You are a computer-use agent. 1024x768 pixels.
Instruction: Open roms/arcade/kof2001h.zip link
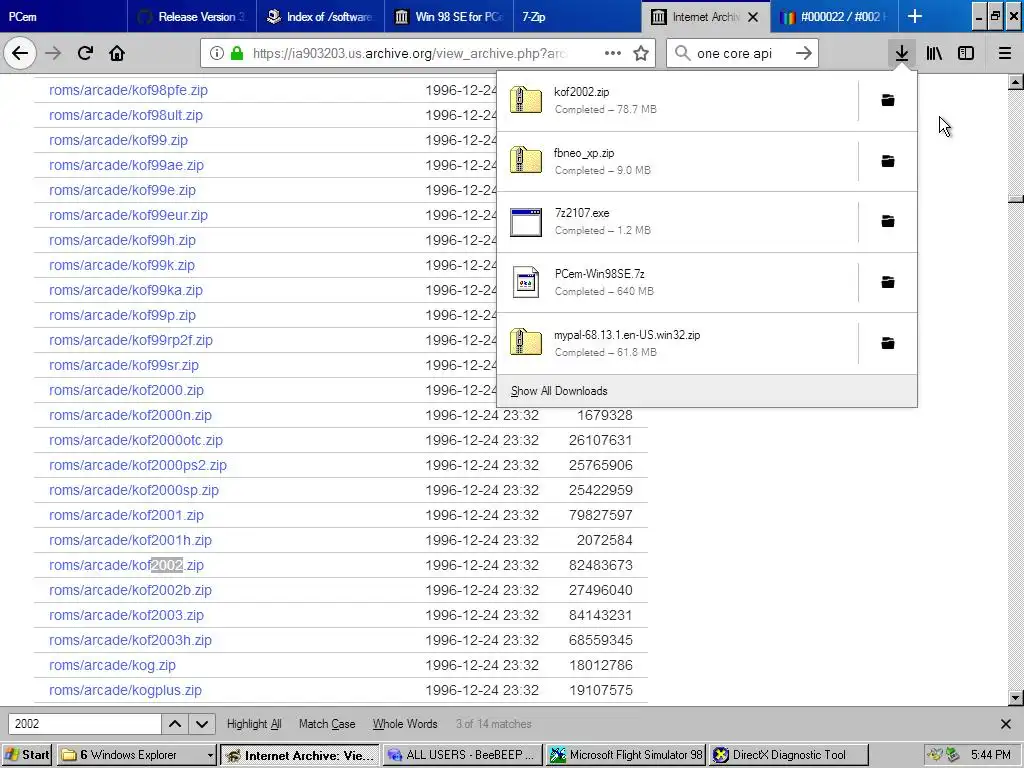pos(130,540)
